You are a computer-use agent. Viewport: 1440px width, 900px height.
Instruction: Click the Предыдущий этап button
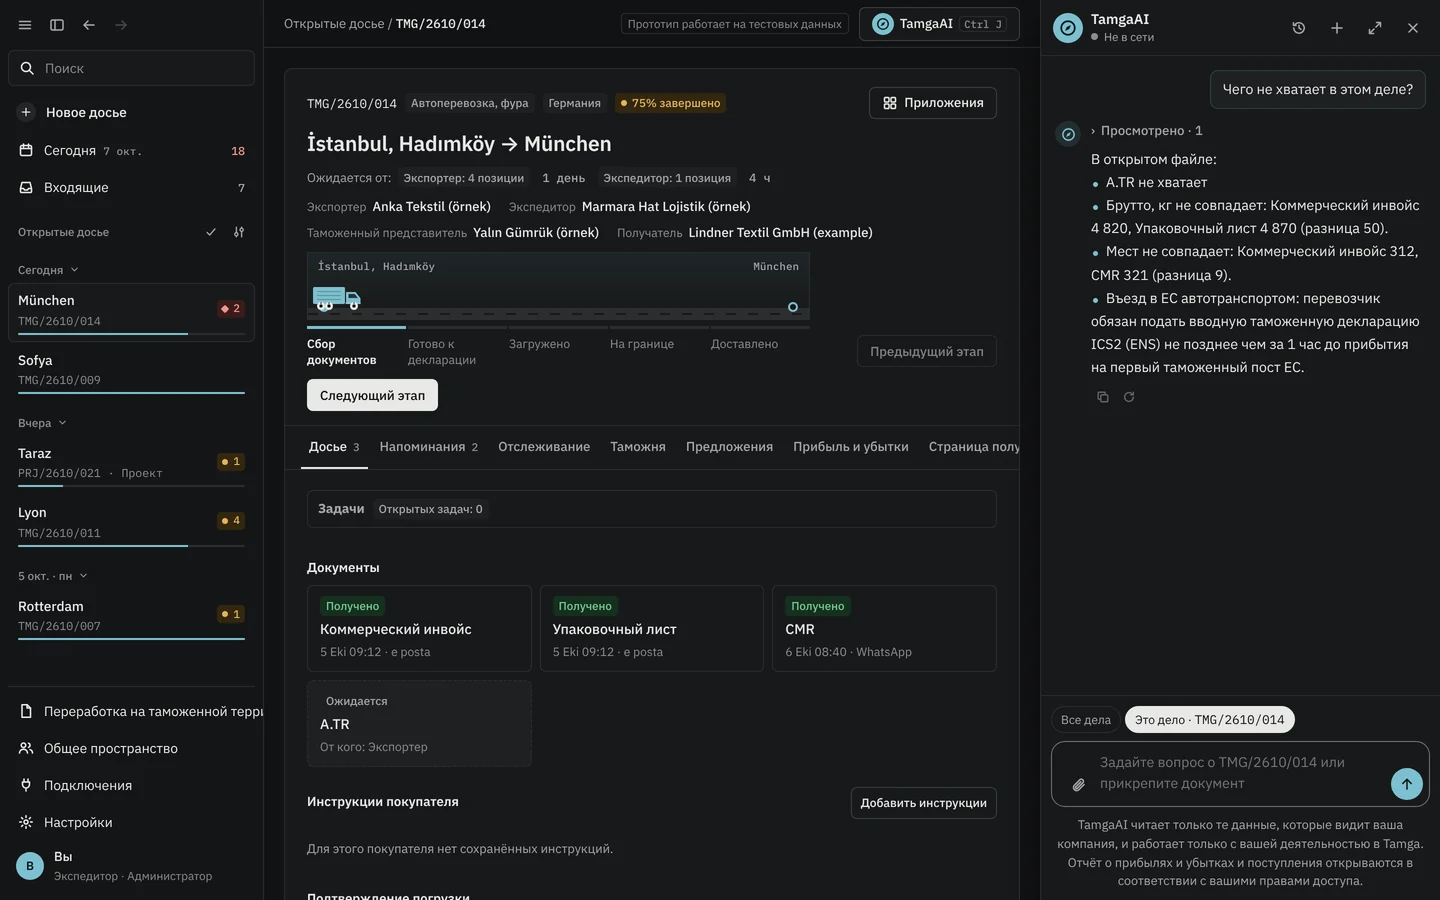[x=926, y=351]
